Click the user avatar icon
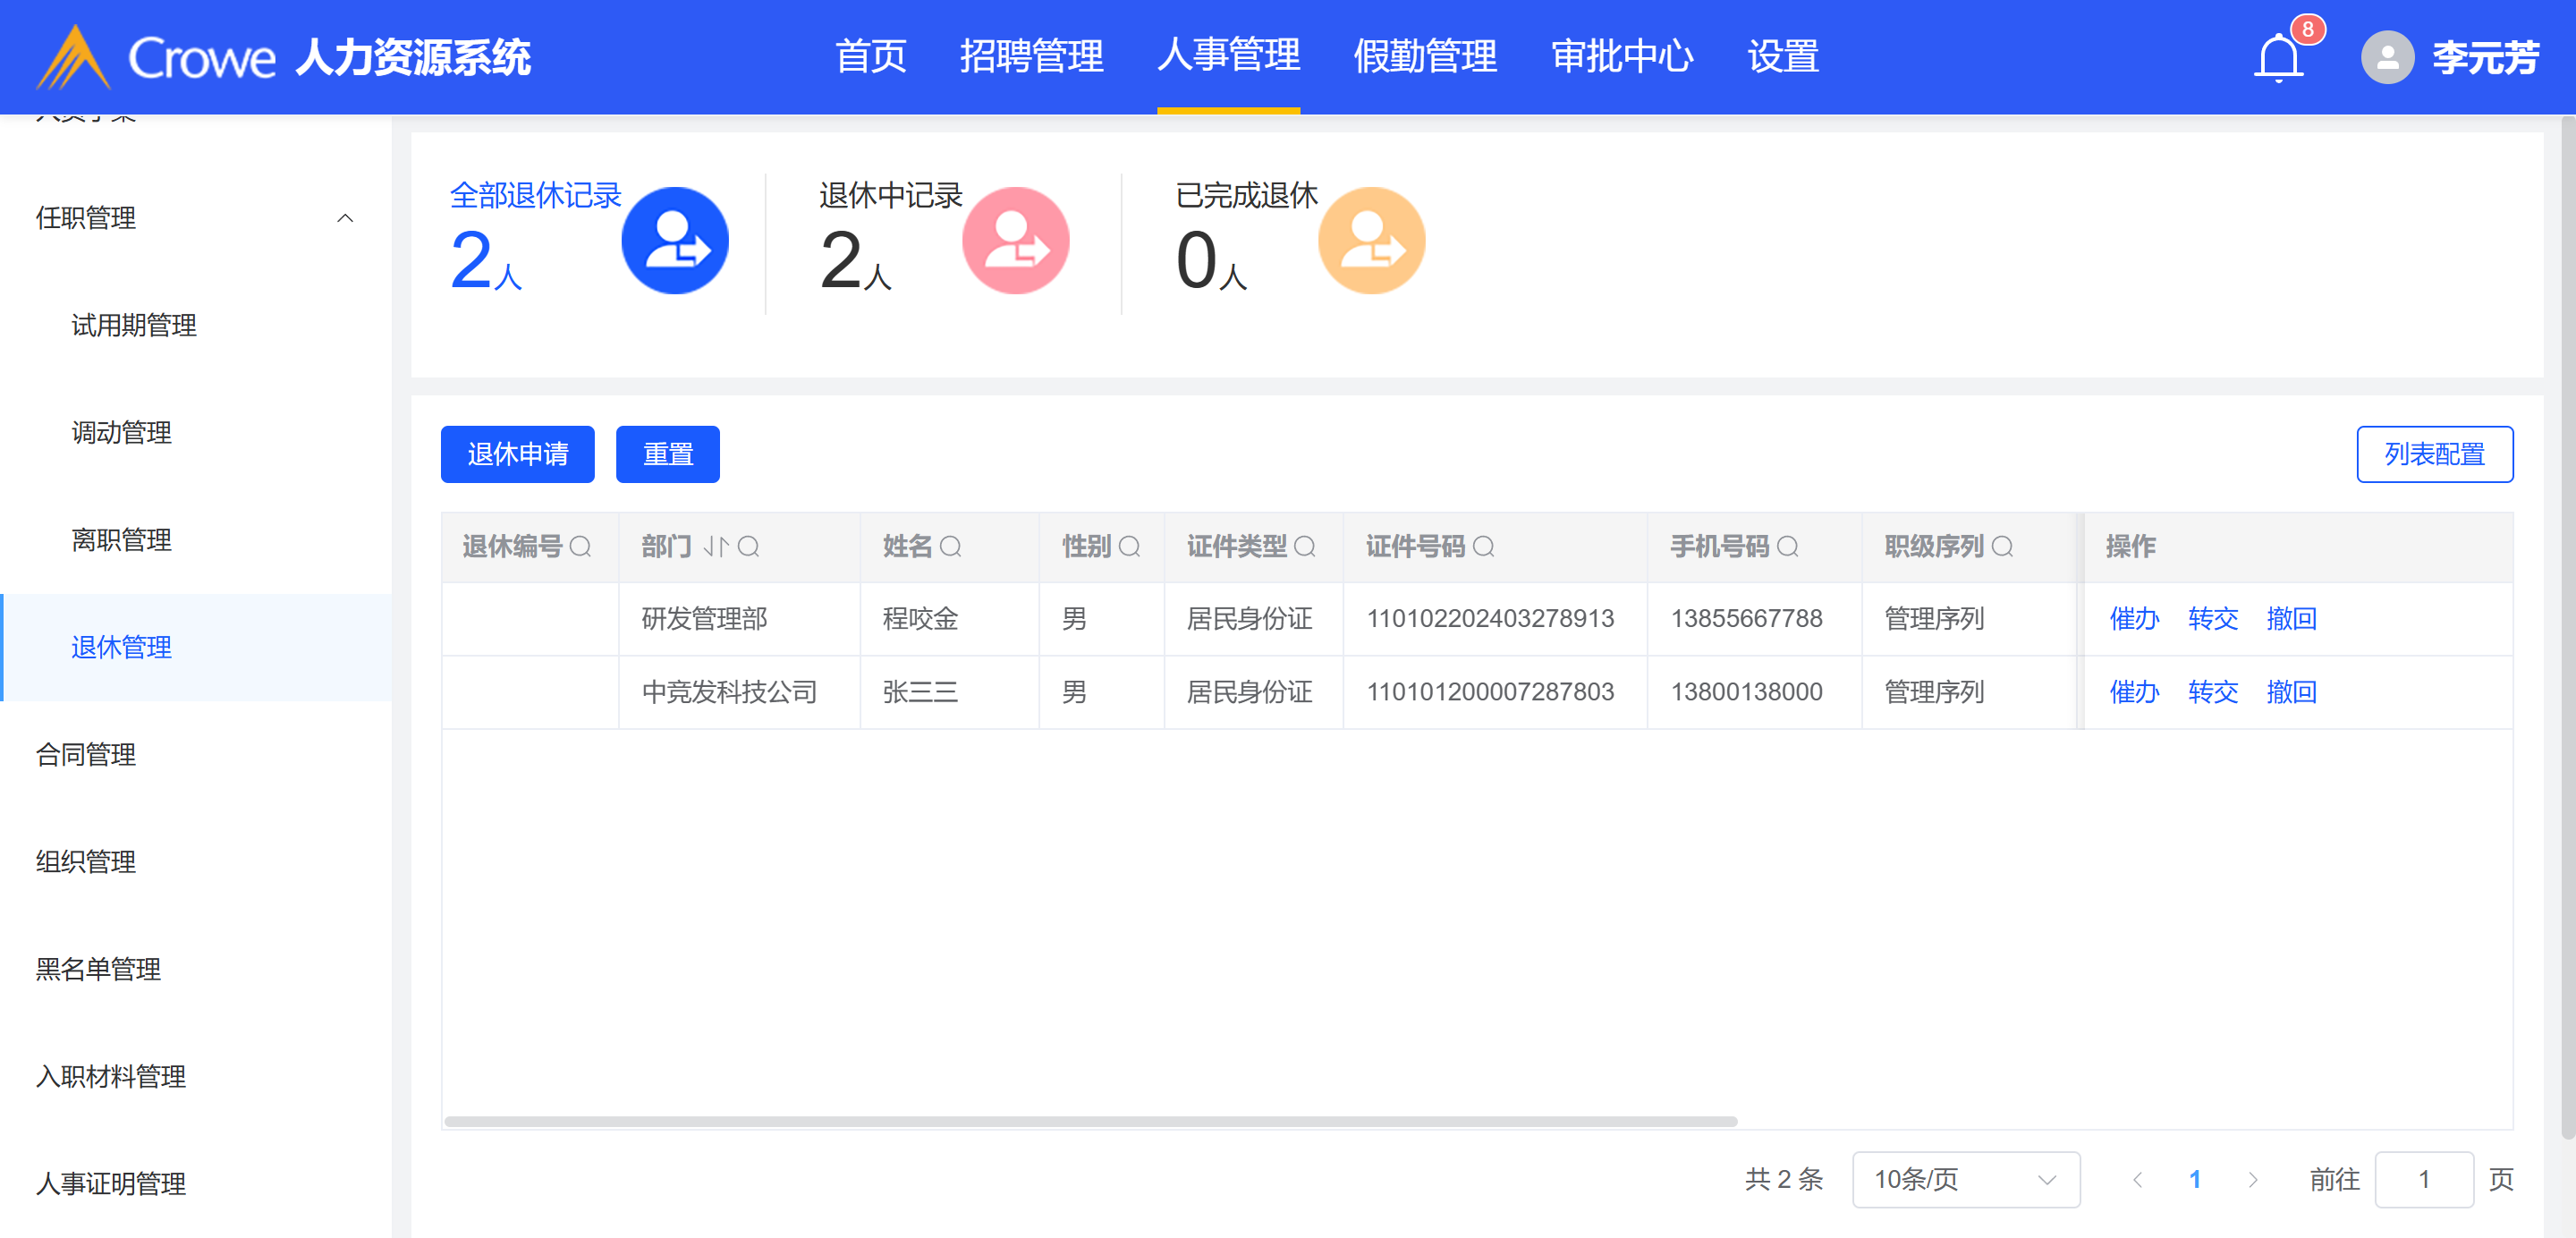The width and height of the screenshot is (2576, 1238). tap(2386, 57)
